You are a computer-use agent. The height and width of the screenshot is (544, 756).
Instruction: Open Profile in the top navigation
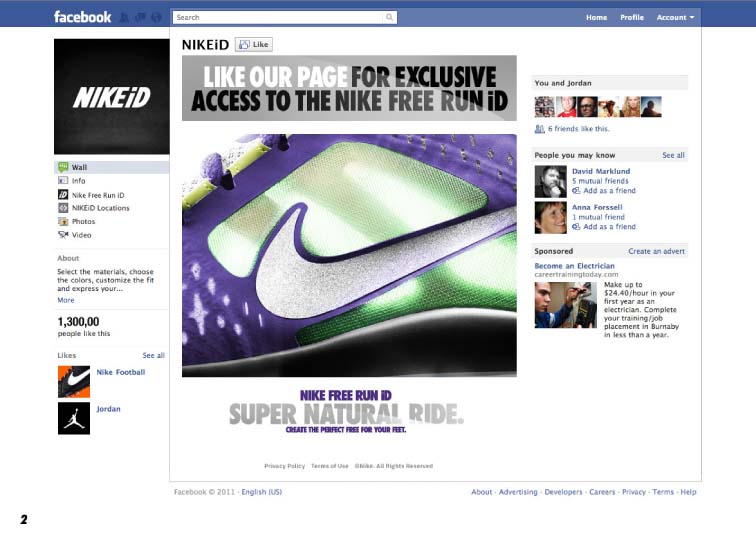(x=632, y=17)
